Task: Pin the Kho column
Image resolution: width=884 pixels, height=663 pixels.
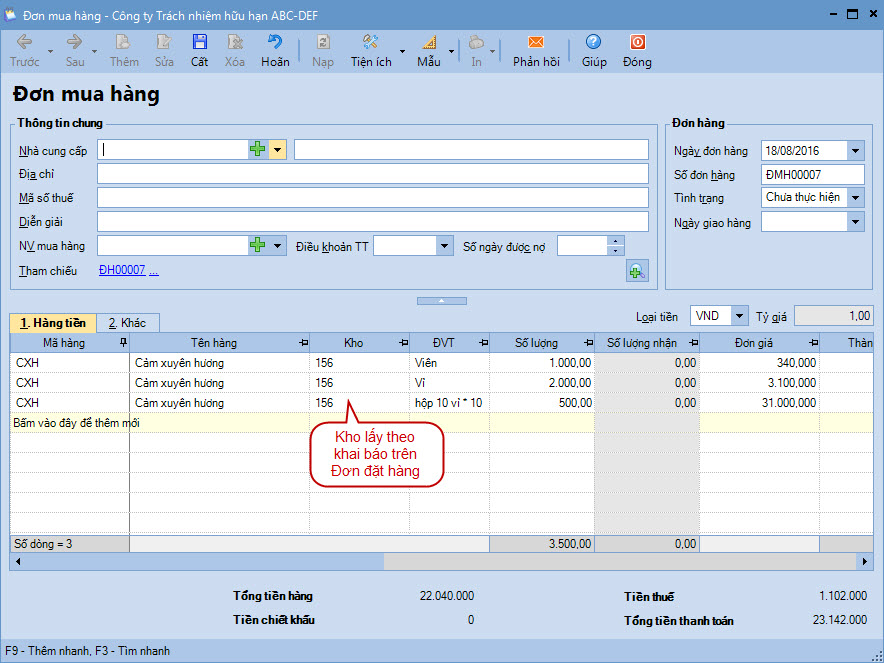Action: coord(403,342)
